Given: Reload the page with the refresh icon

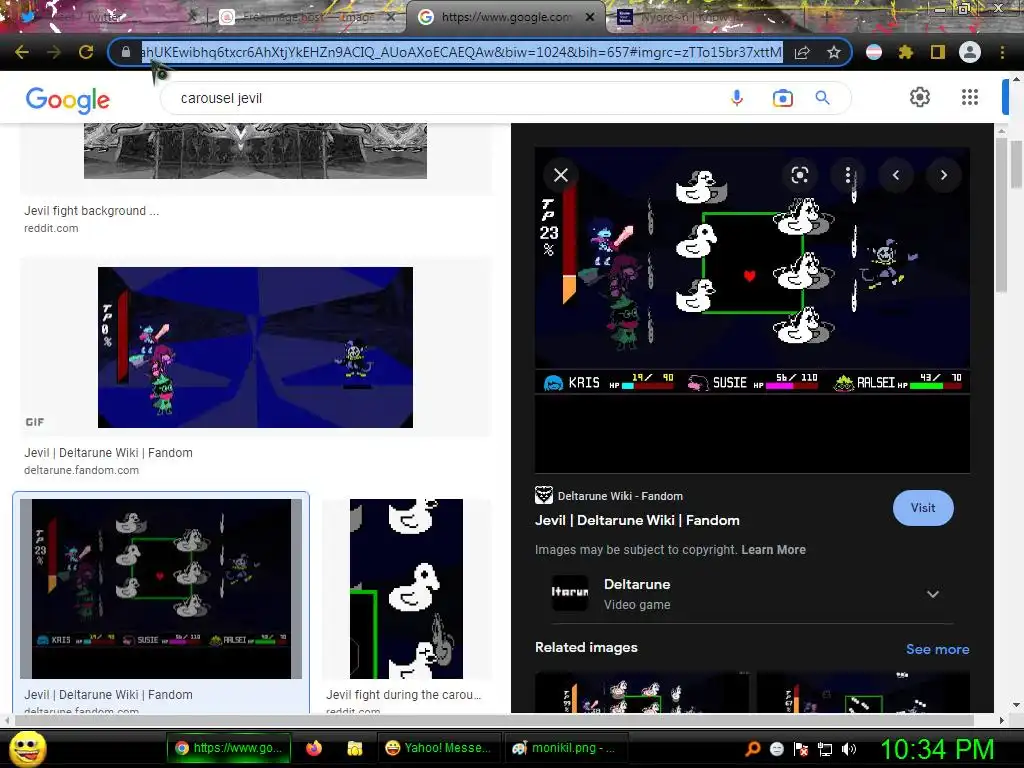Looking at the screenshot, I should (86, 52).
